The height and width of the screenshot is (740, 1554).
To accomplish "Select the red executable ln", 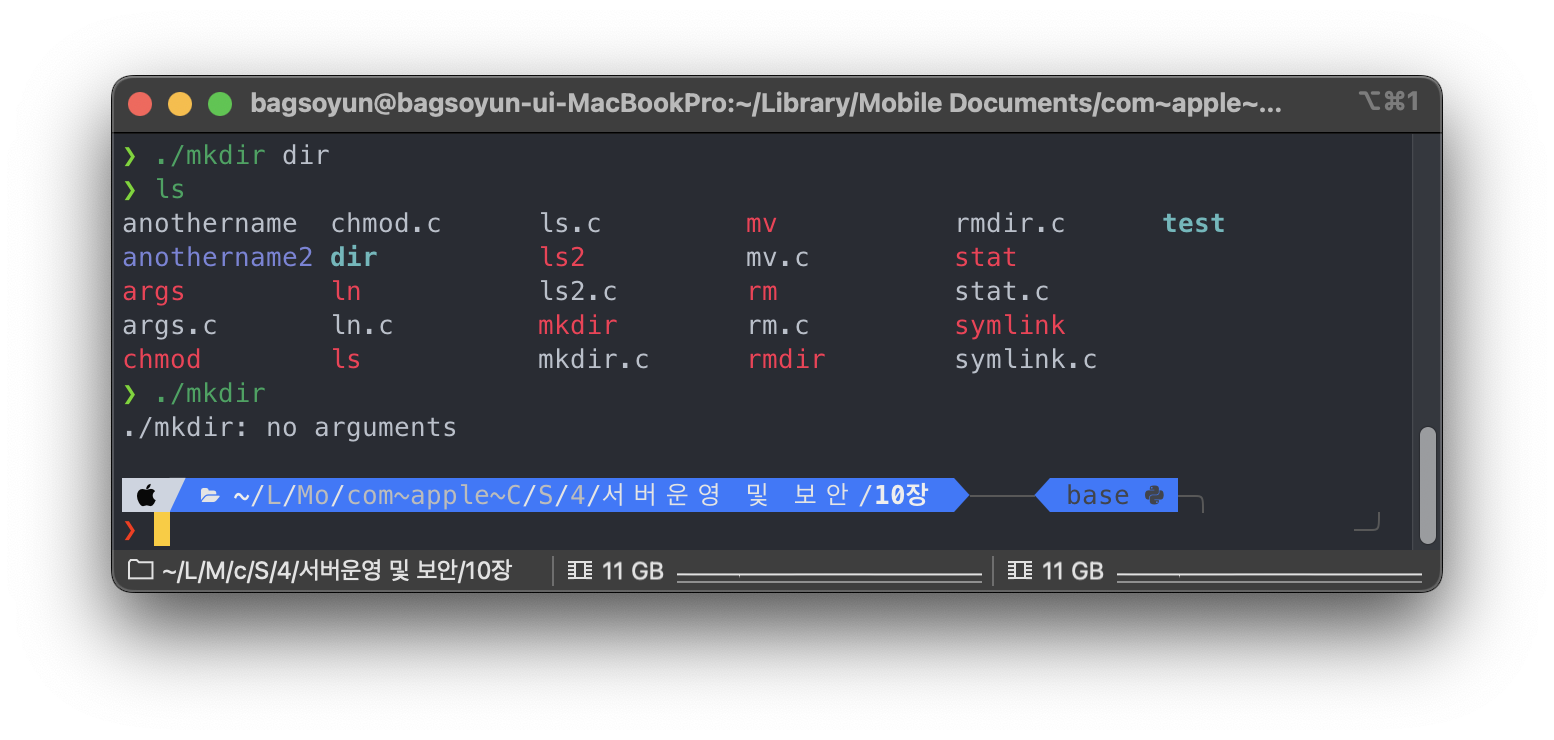I will (x=346, y=291).
